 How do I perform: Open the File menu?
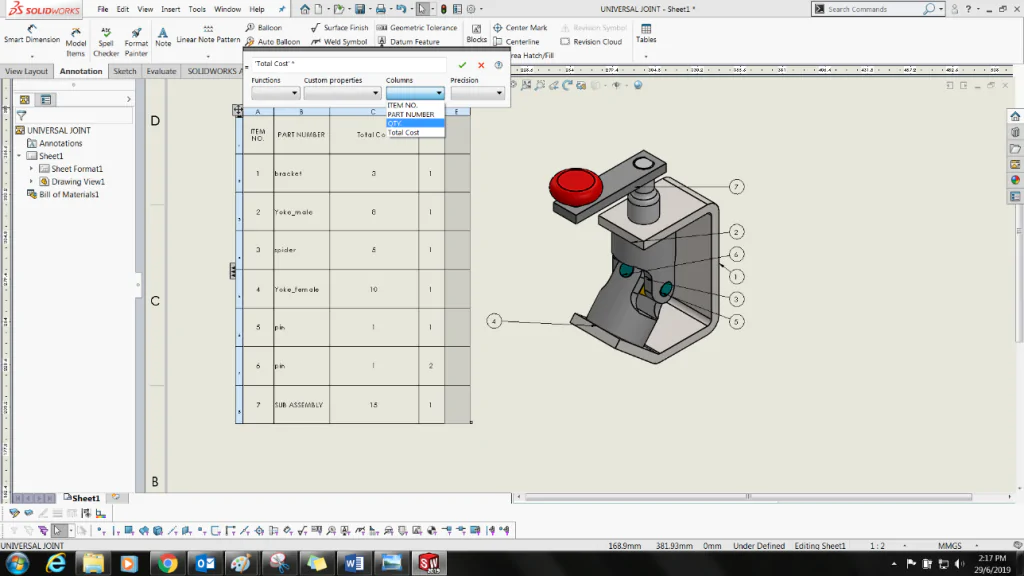pyautogui.click(x=103, y=9)
